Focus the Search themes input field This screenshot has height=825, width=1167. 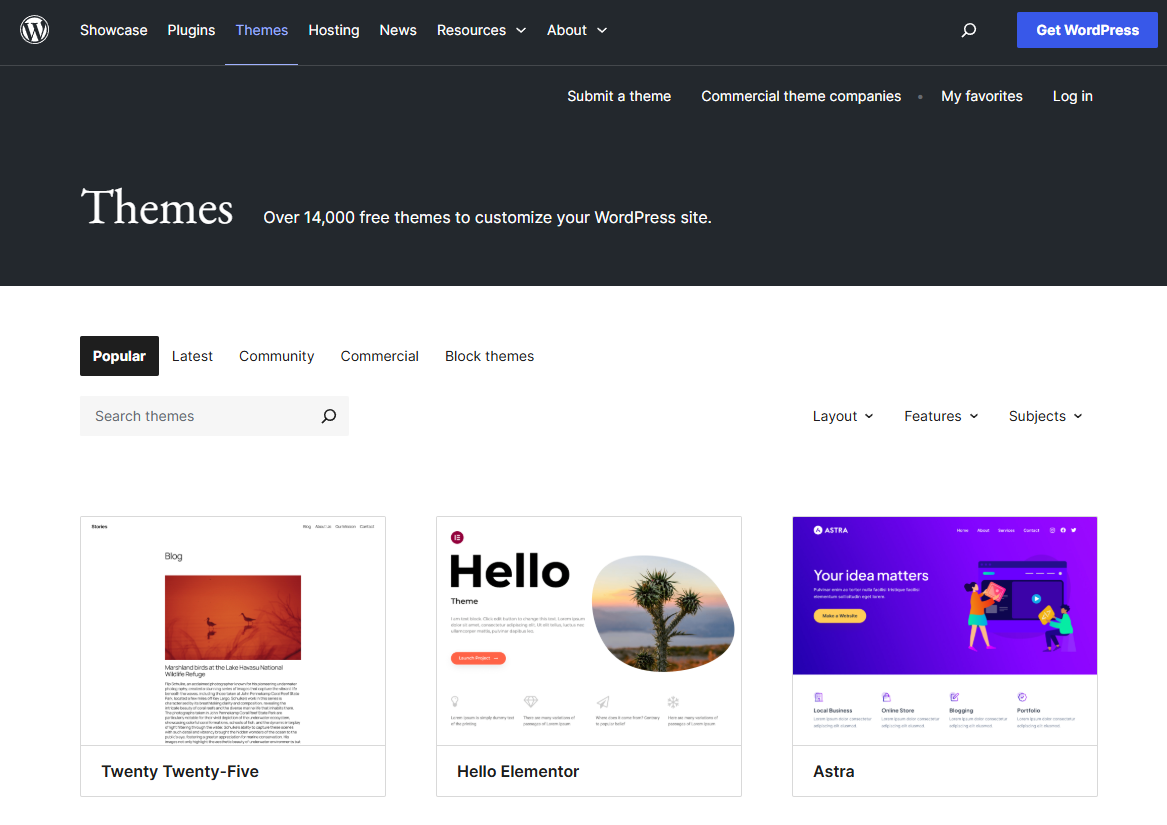pyautogui.click(x=214, y=416)
